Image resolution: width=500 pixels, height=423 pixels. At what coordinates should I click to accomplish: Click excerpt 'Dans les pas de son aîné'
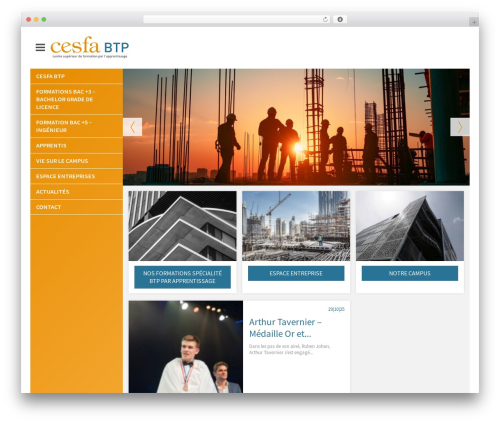pos(289,349)
